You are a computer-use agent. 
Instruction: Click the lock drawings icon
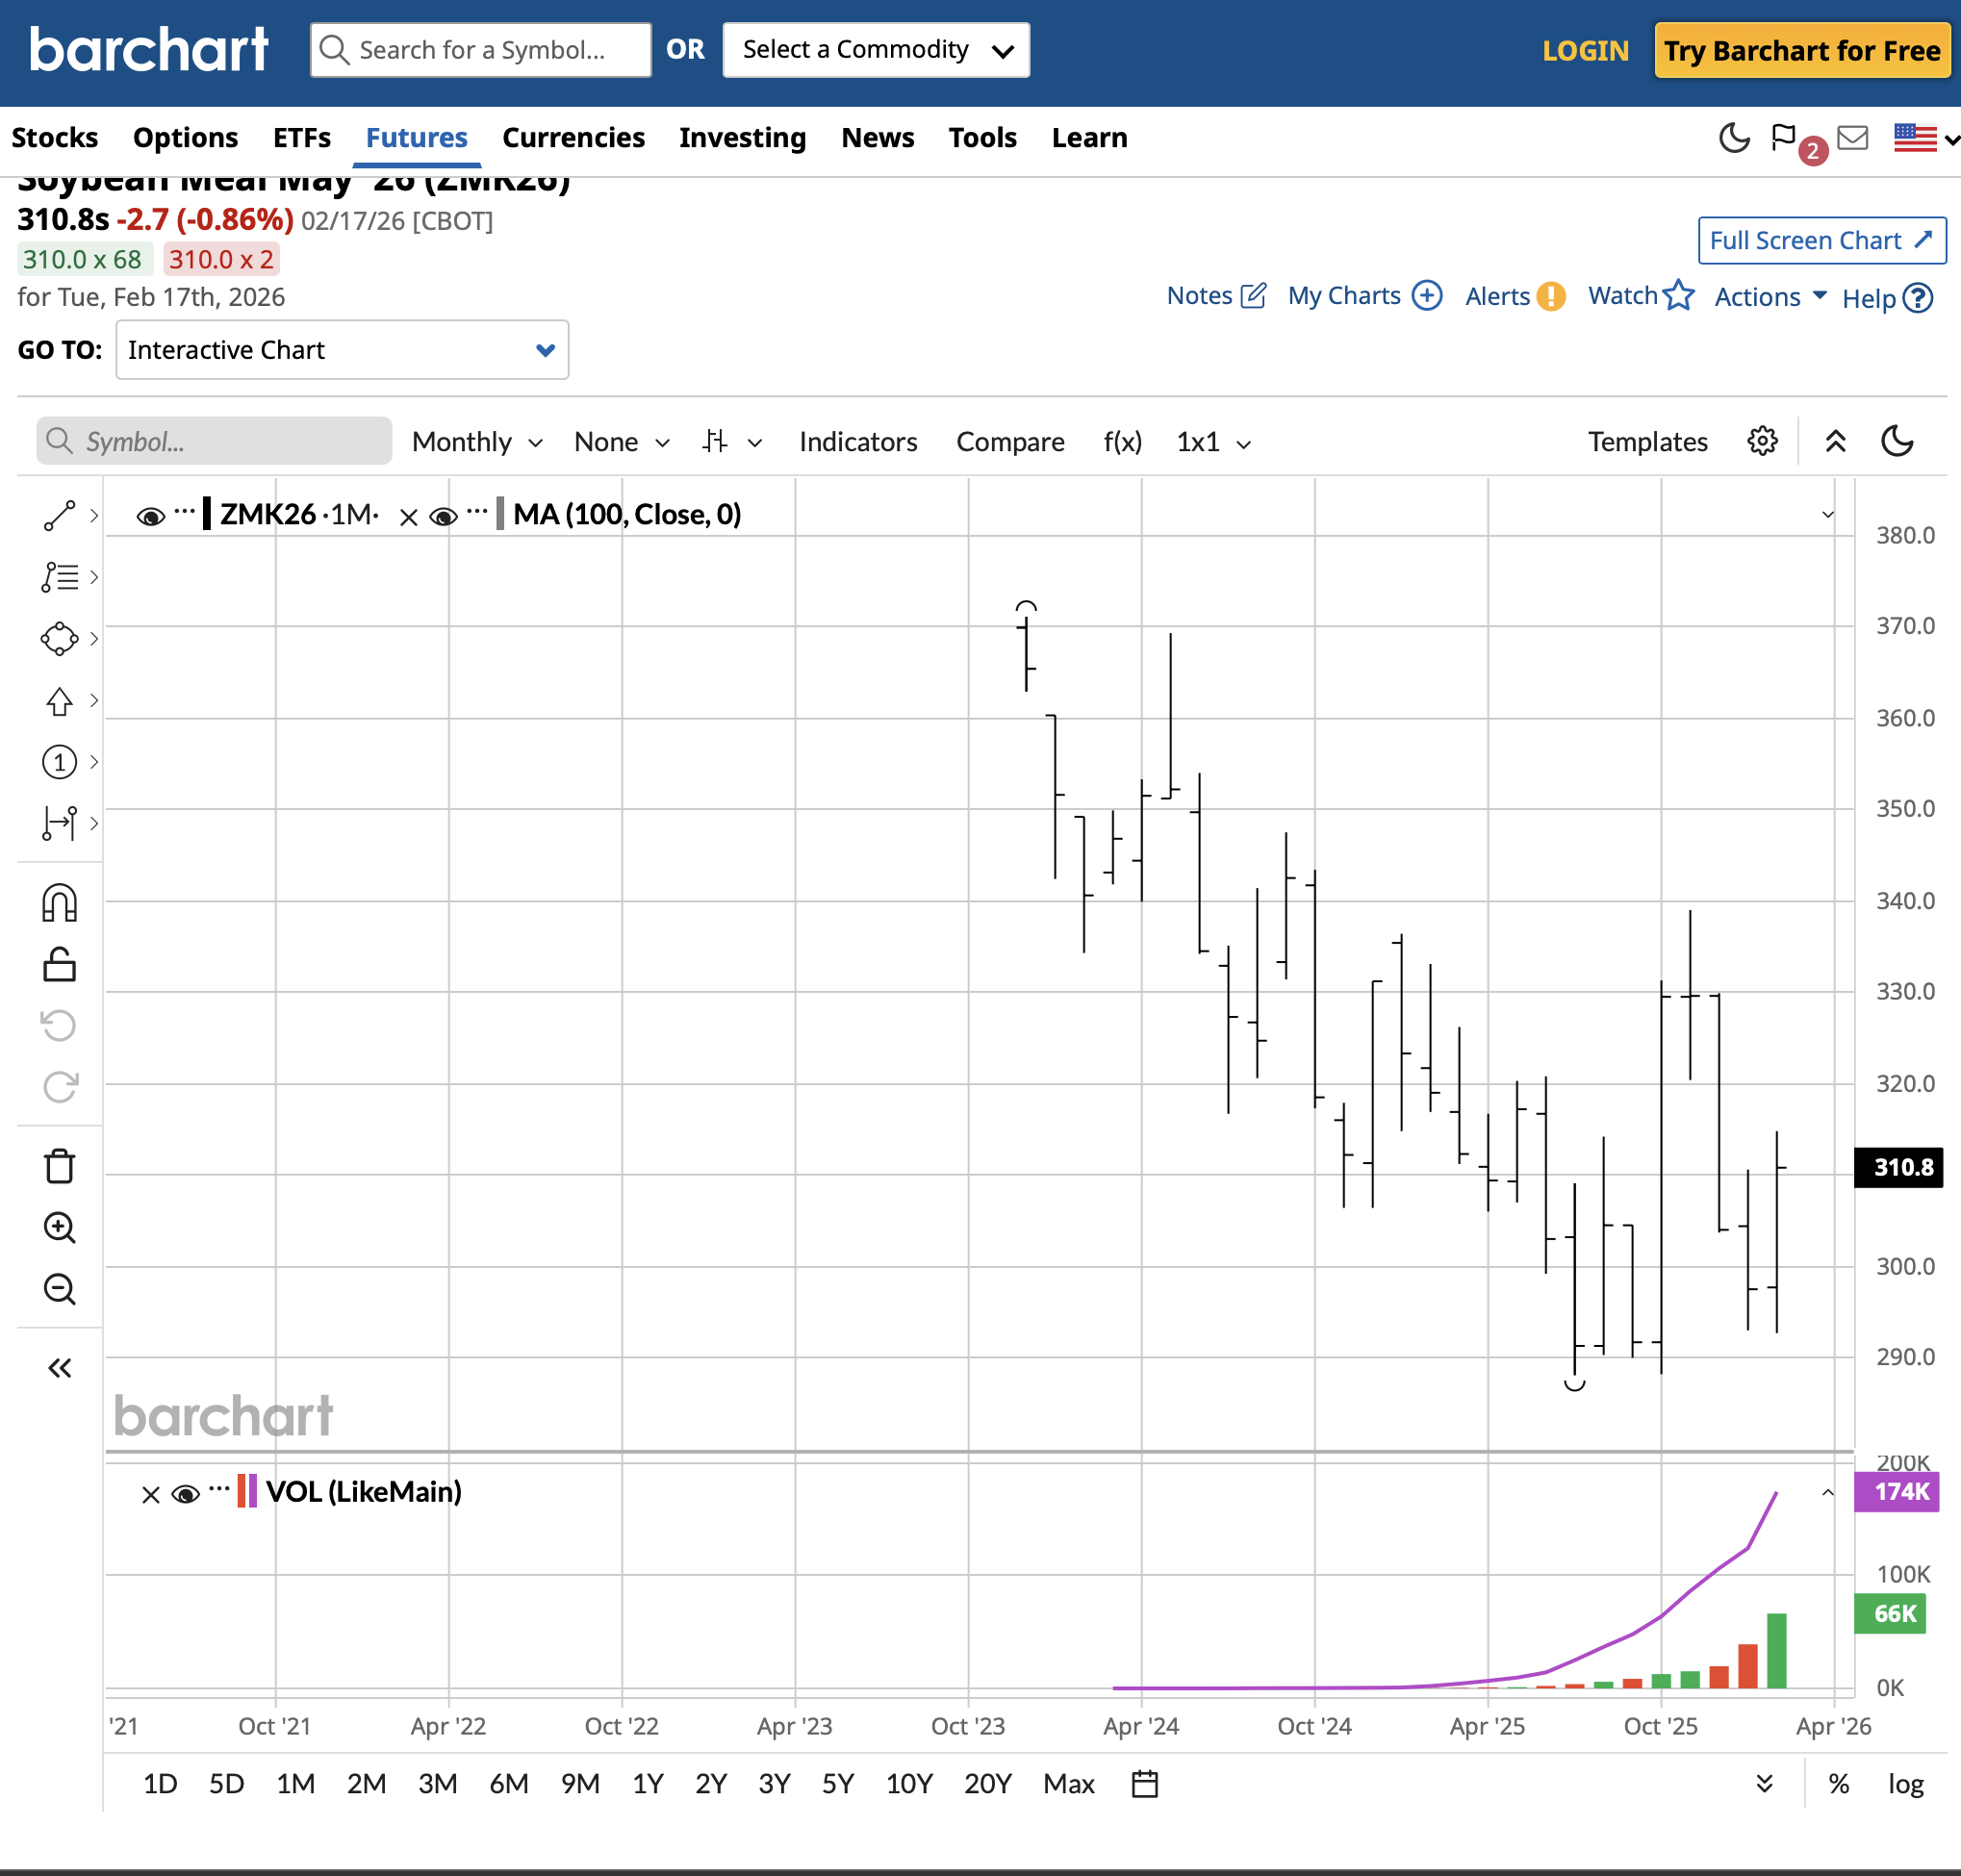pyautogui.click(x=59, y=965)
